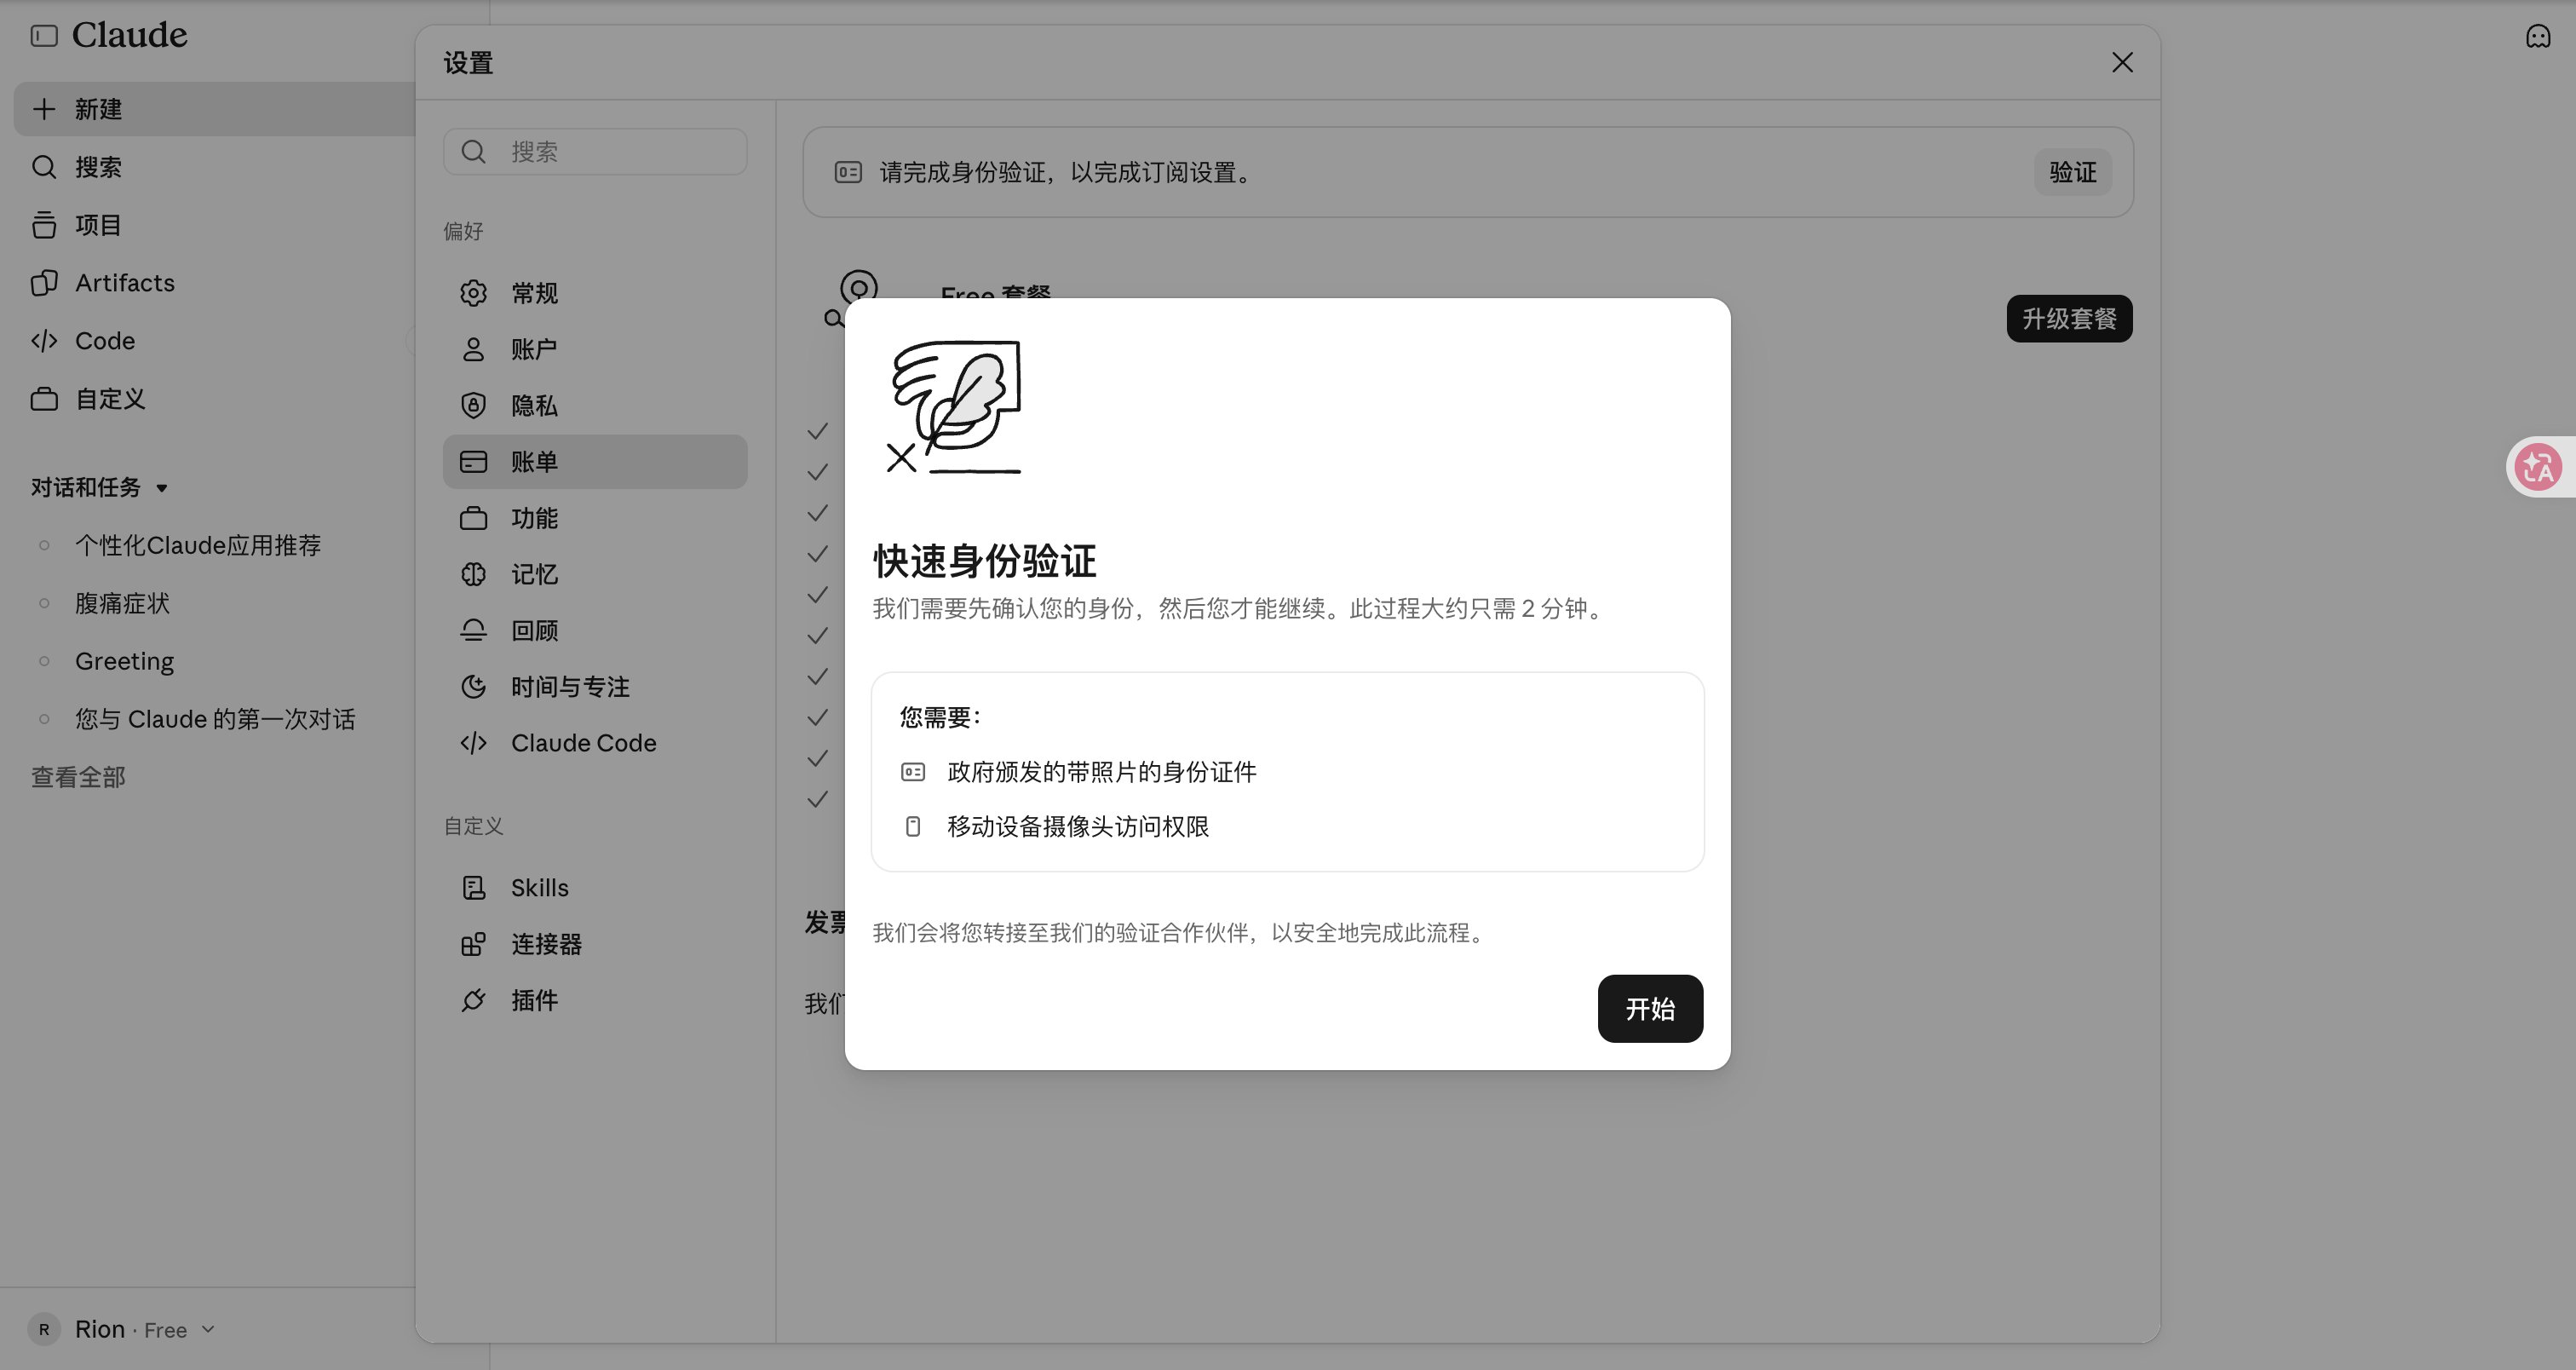Open 自定义 in the left sidebar

[x=213, y=399]
